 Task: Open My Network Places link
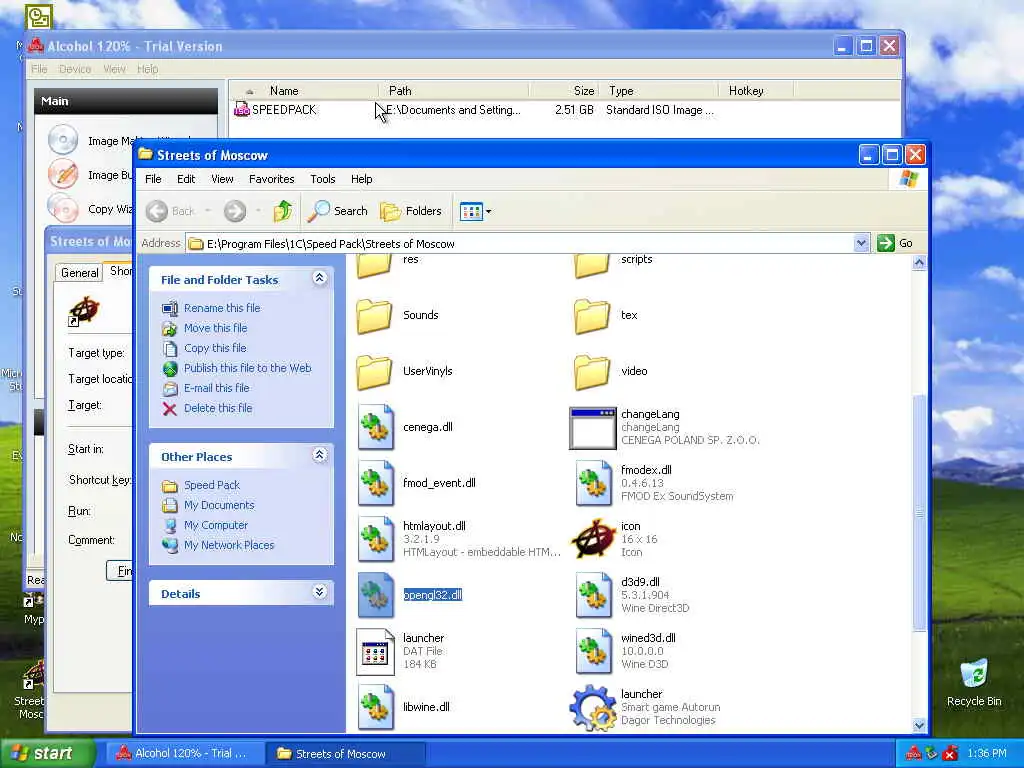tap(229, 545)
